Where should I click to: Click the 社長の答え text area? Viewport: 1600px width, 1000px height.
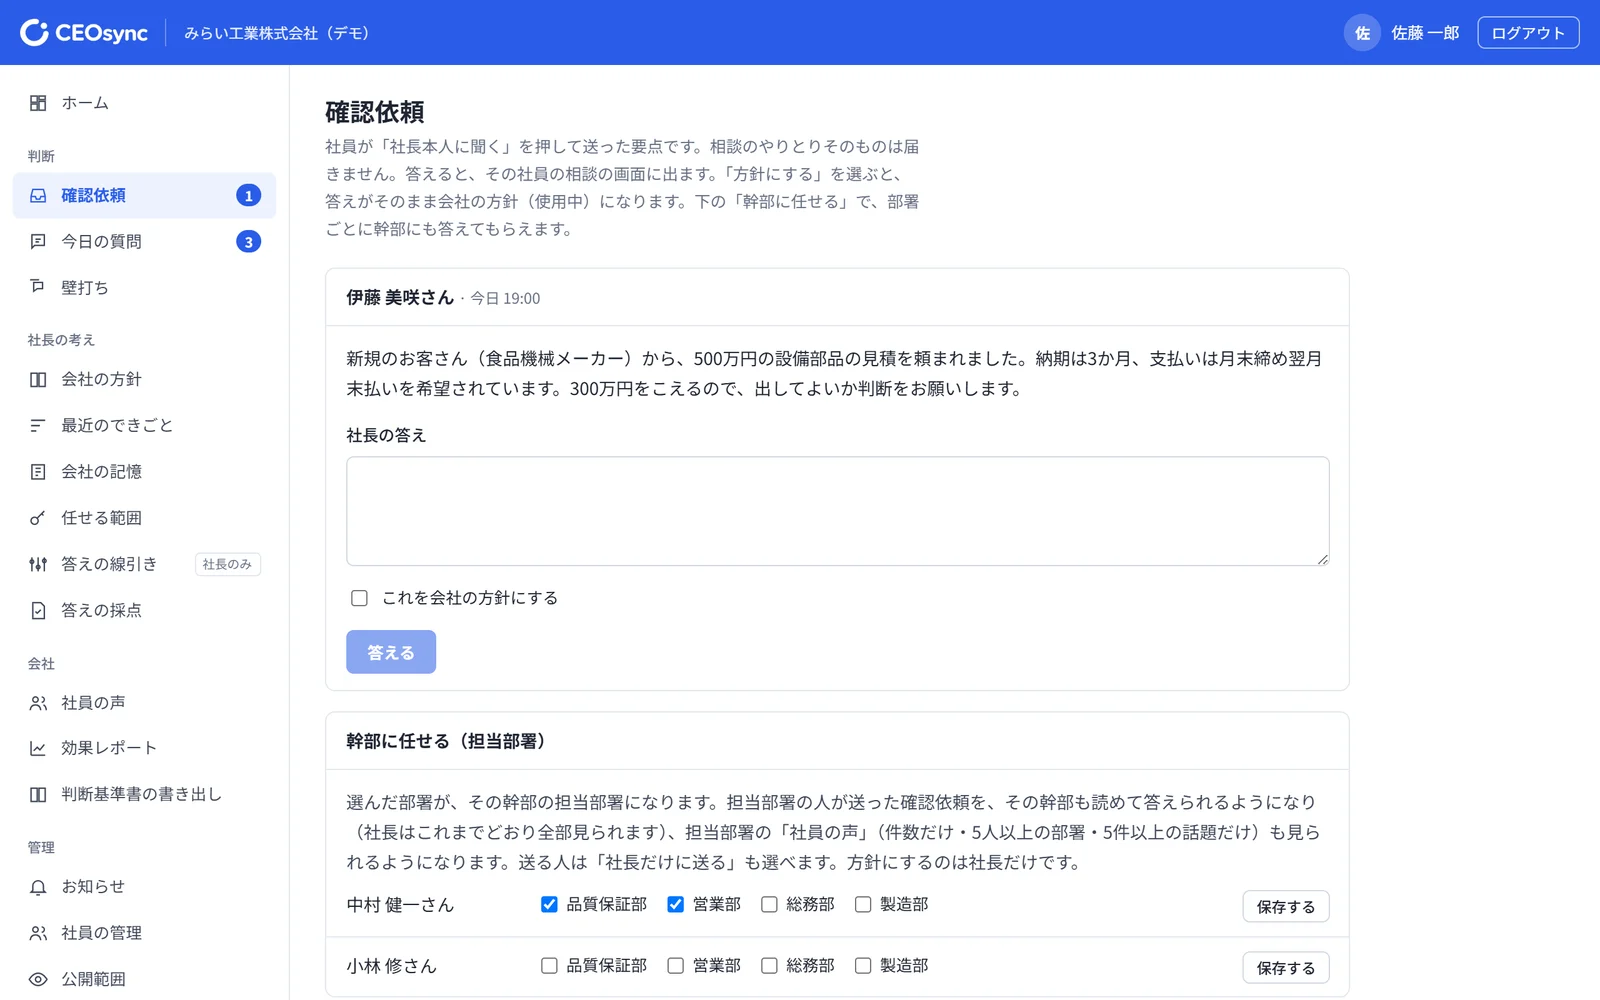tap(838, 511)
